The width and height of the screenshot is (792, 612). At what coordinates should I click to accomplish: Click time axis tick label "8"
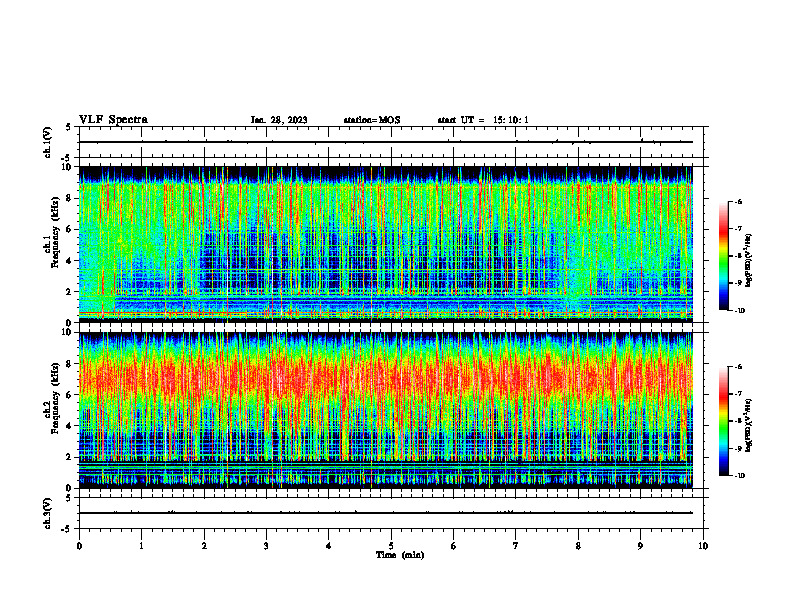point(578,546)
